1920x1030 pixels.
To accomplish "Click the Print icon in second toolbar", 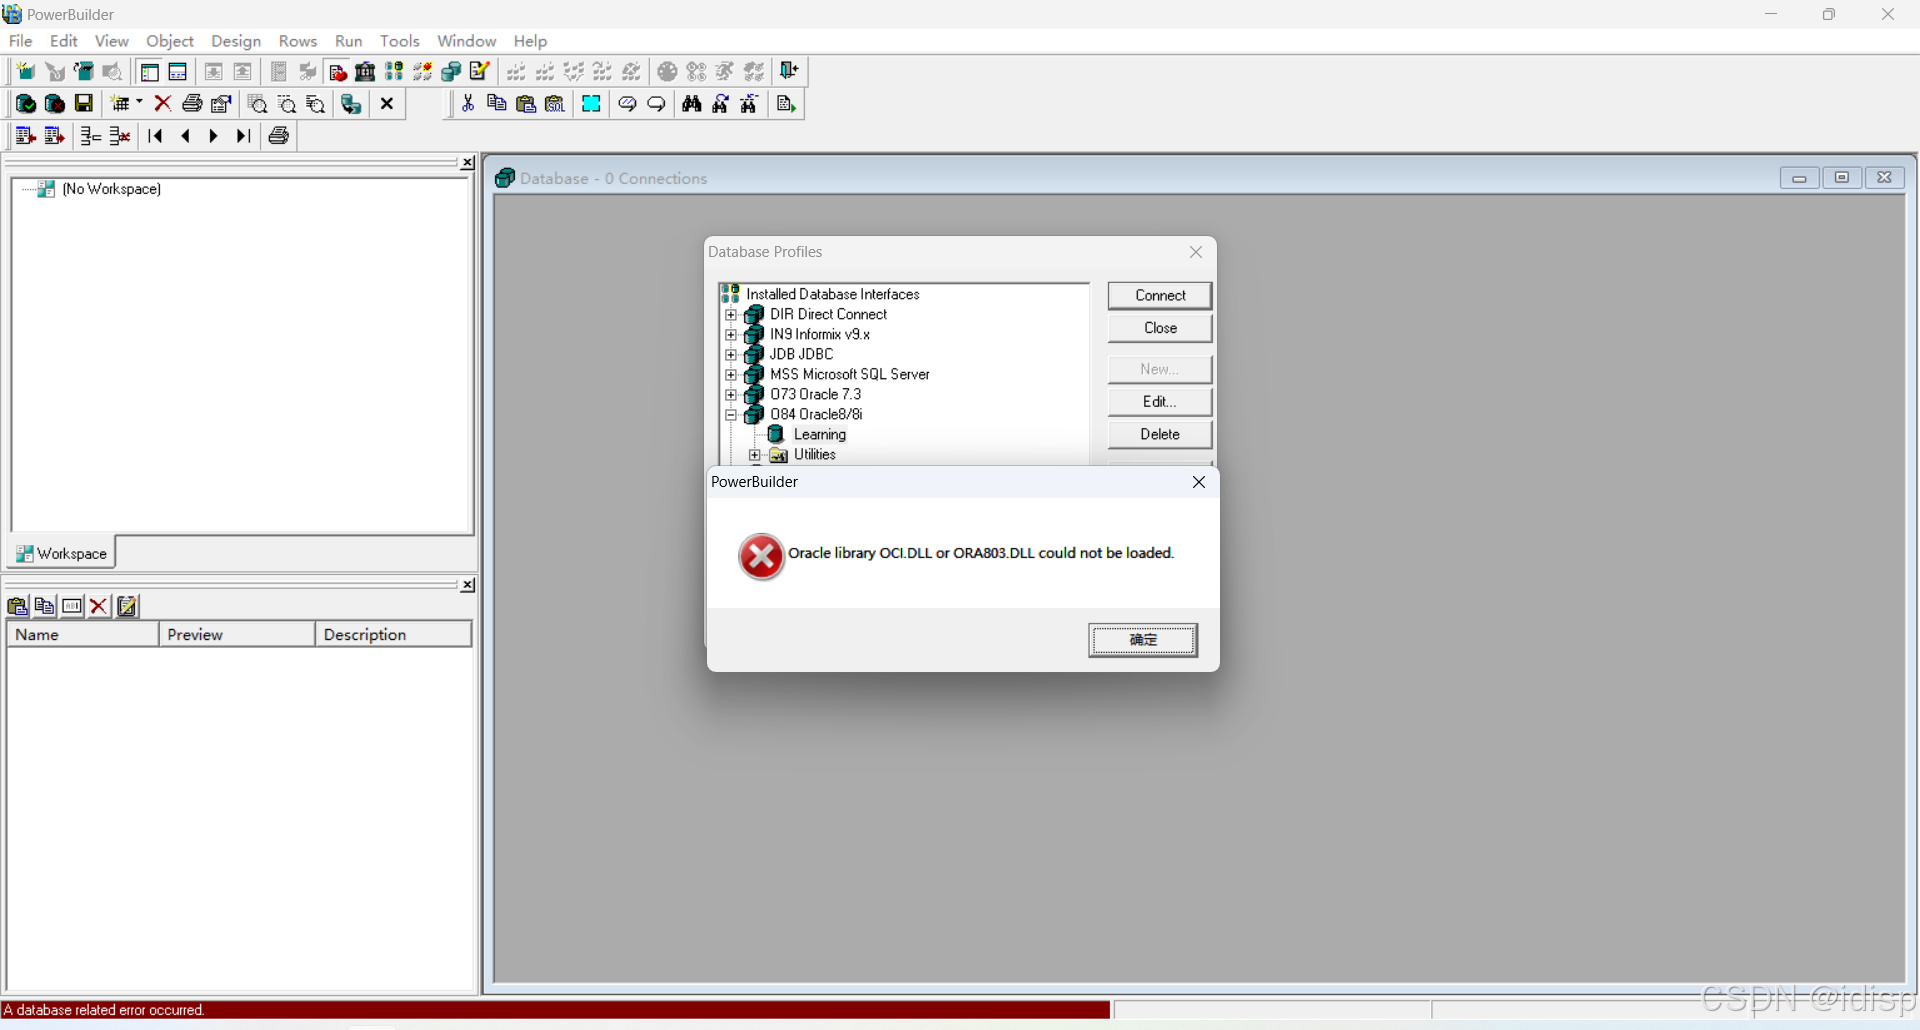I will pos(192,104).
